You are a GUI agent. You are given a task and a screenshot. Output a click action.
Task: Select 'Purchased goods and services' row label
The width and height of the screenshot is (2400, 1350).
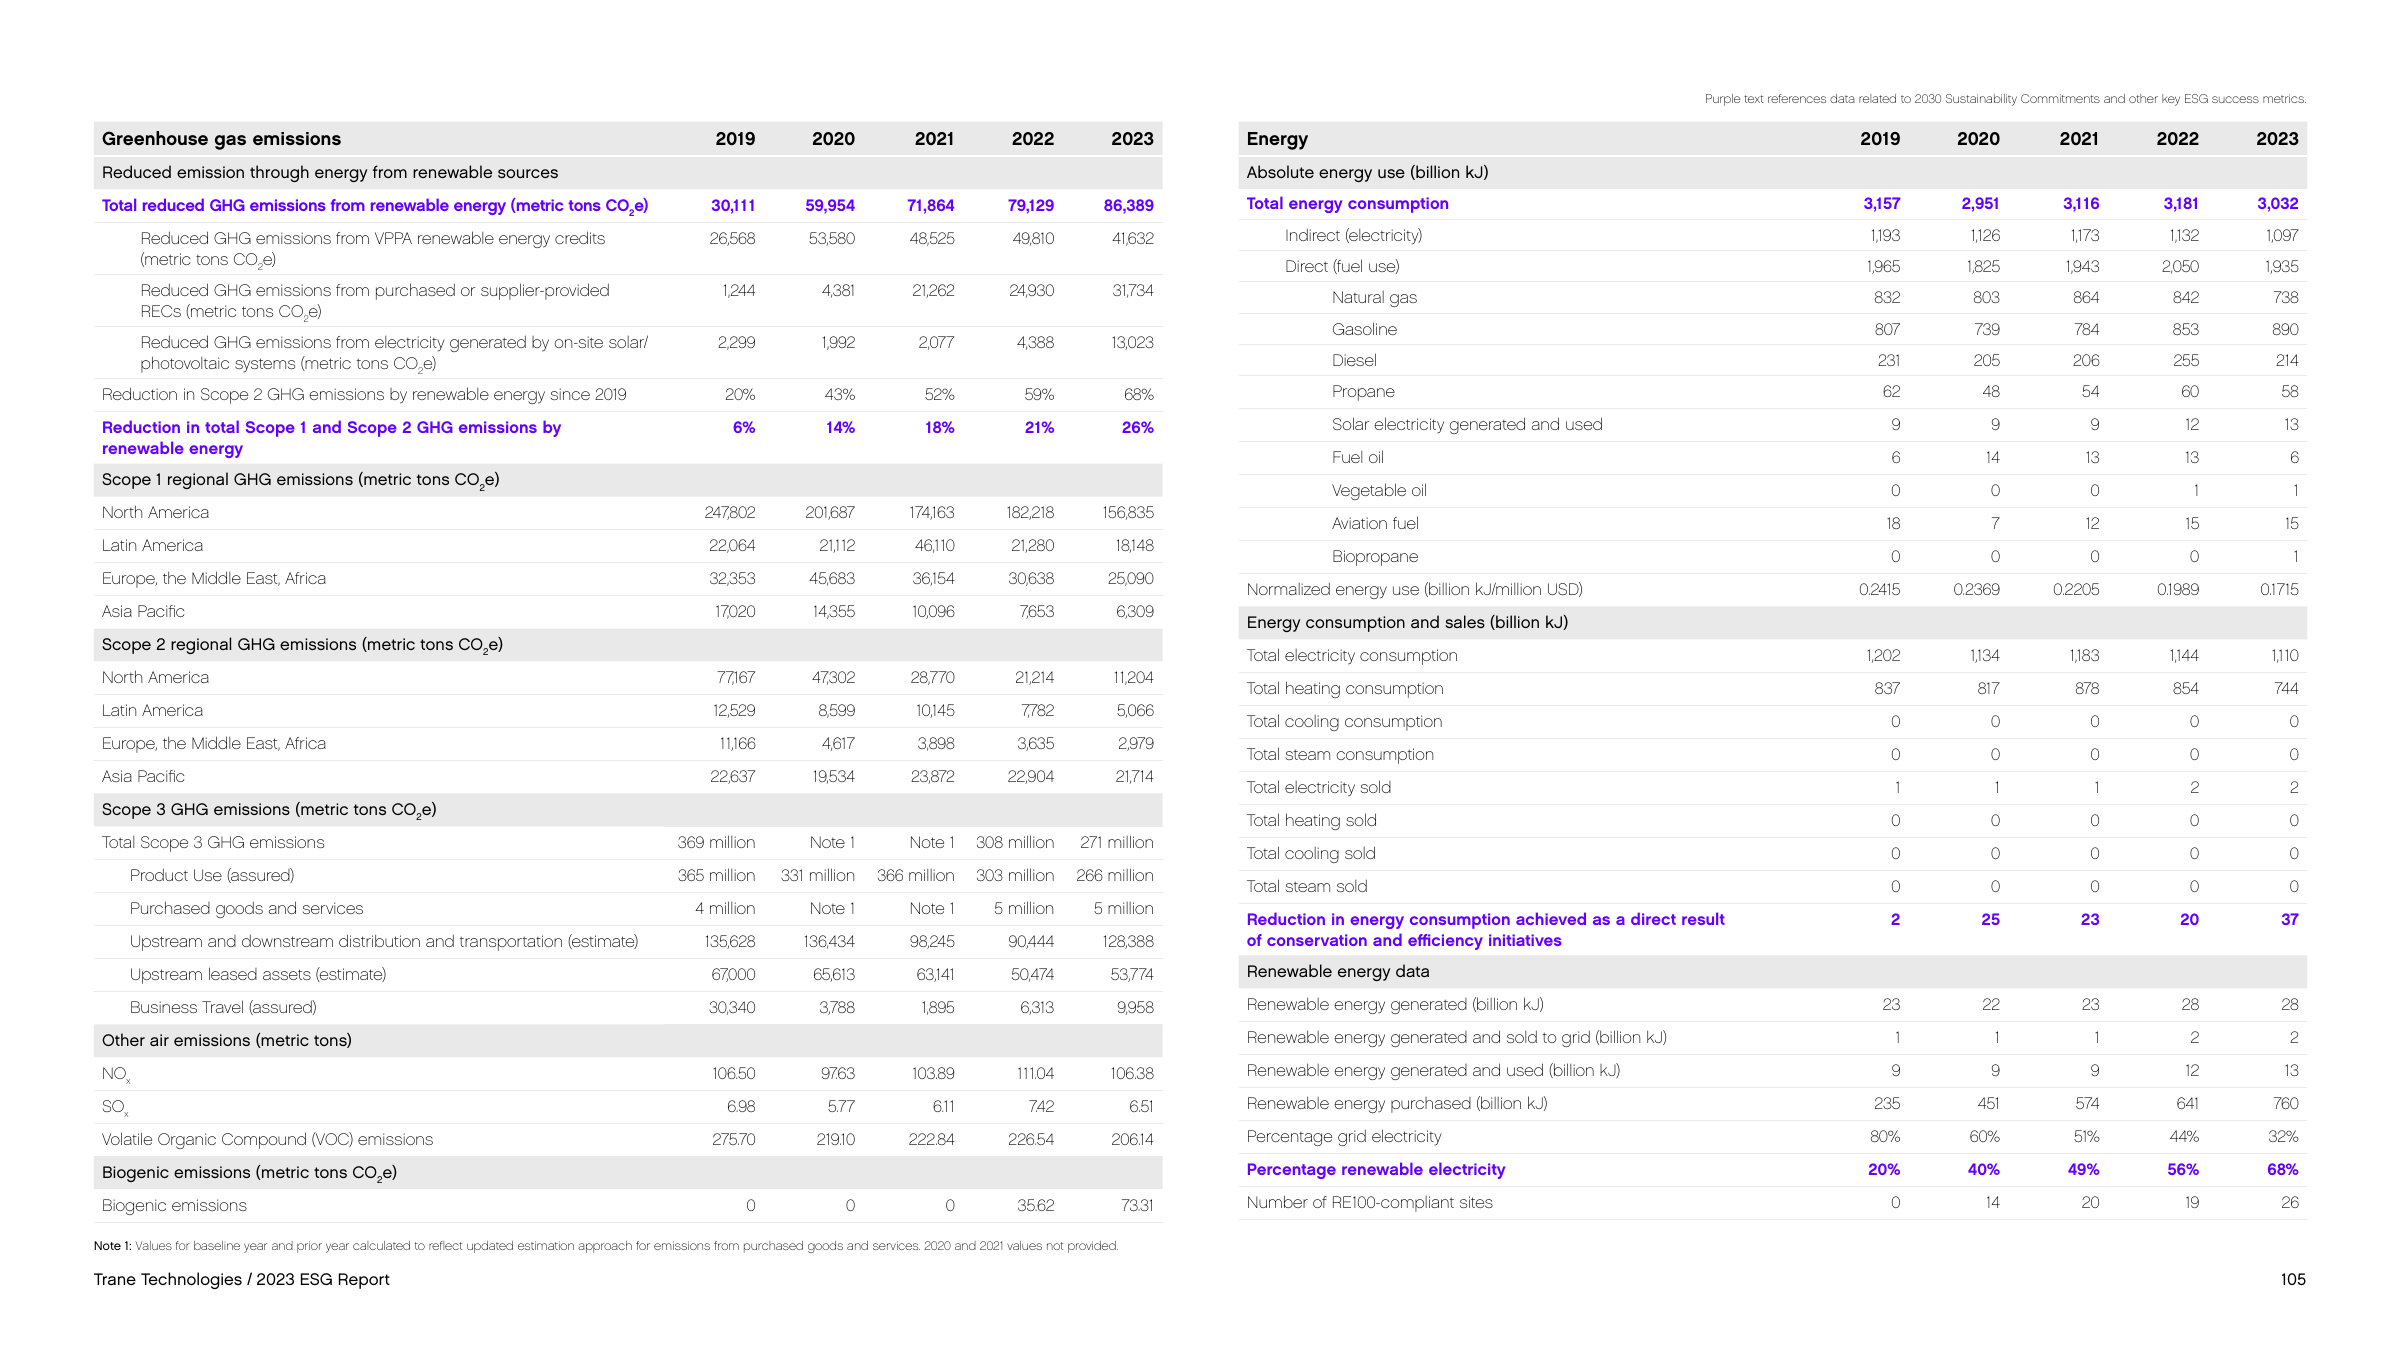pyautogui.click(x=246, y=908)
